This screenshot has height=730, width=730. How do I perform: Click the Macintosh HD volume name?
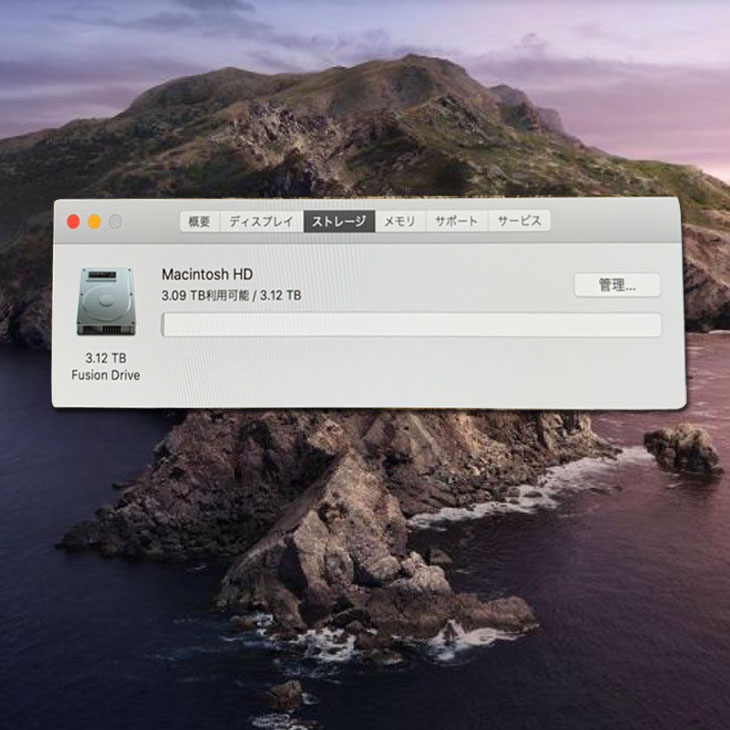click(x=207, y=274)
